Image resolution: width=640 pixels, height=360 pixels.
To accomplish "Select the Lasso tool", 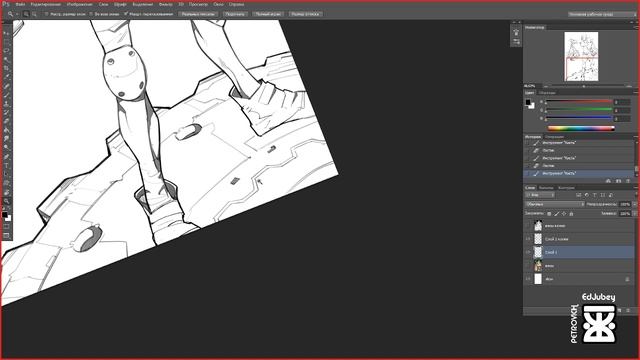I will (6, 51).
